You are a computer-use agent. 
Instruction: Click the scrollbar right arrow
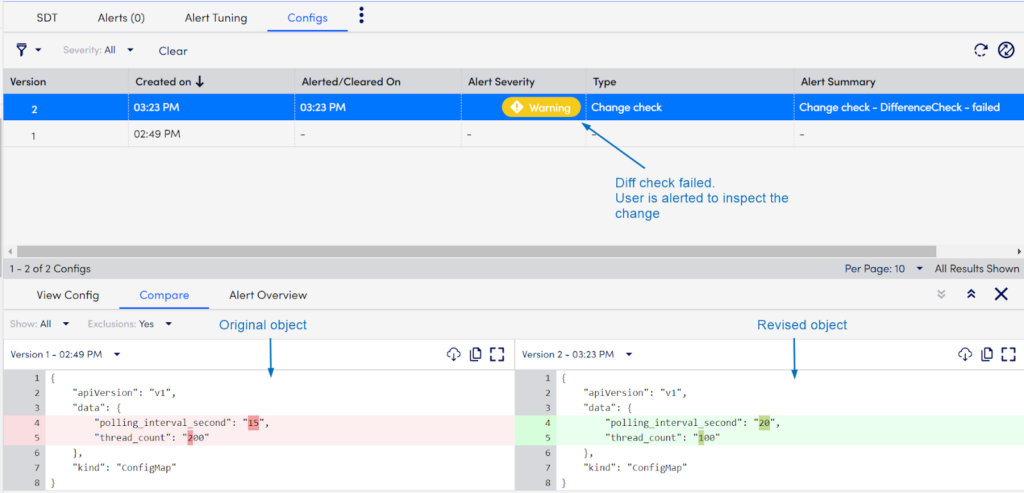[1019, 251]
